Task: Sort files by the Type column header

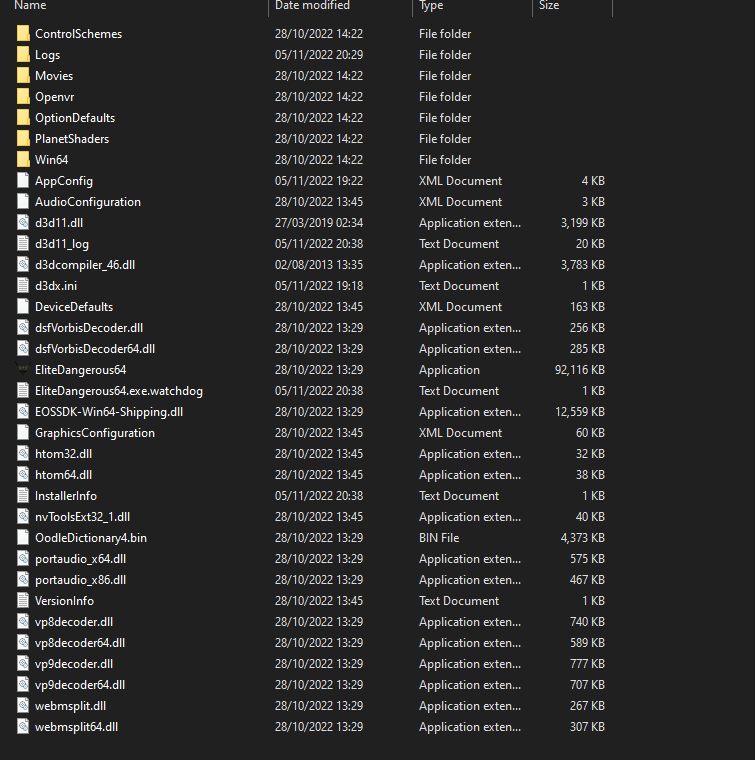Action: [431, 5]
